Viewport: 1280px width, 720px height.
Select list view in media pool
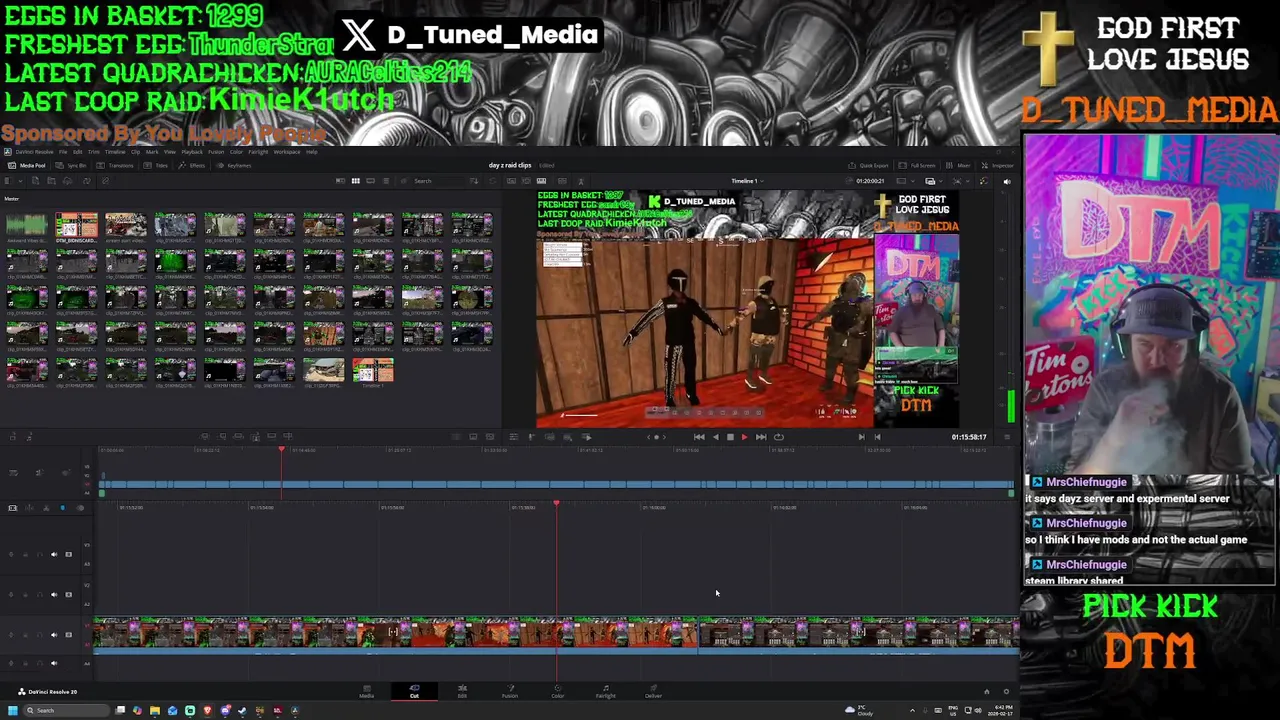coord(385,181)
